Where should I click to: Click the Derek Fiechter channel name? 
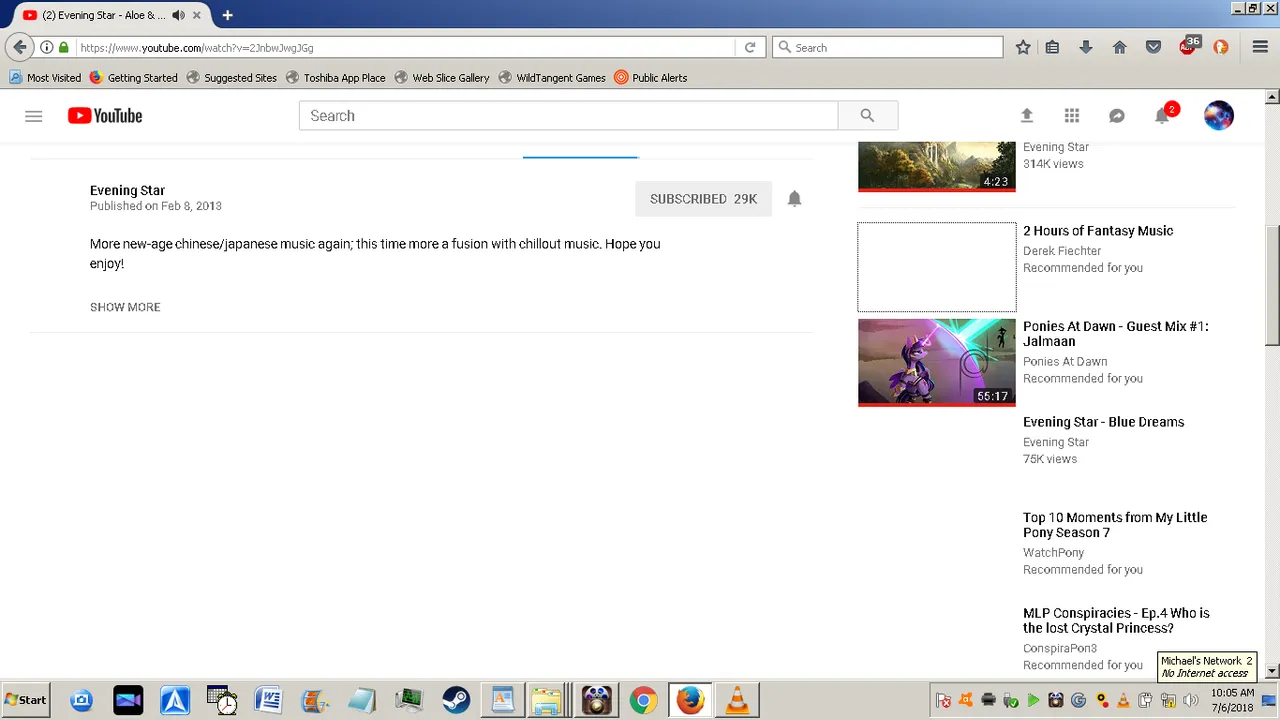pos(1062,251)
